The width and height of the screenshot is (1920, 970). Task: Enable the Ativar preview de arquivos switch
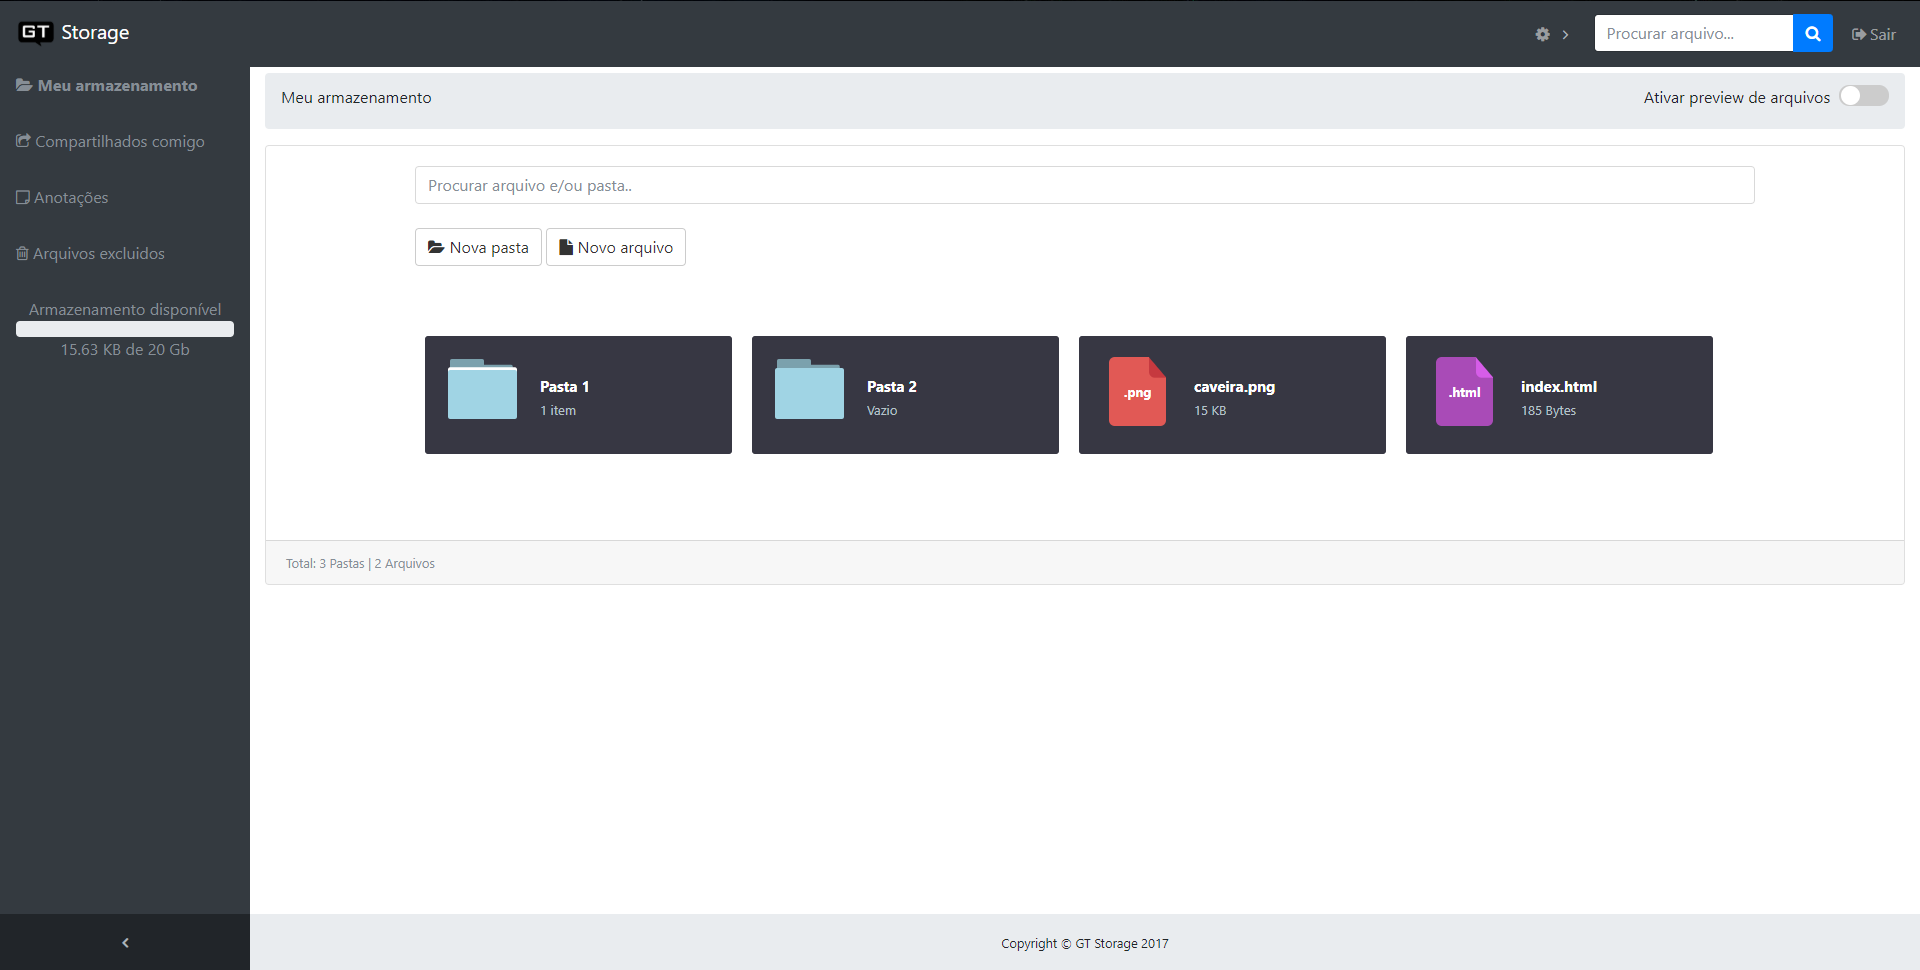(x=1864, y=96)
